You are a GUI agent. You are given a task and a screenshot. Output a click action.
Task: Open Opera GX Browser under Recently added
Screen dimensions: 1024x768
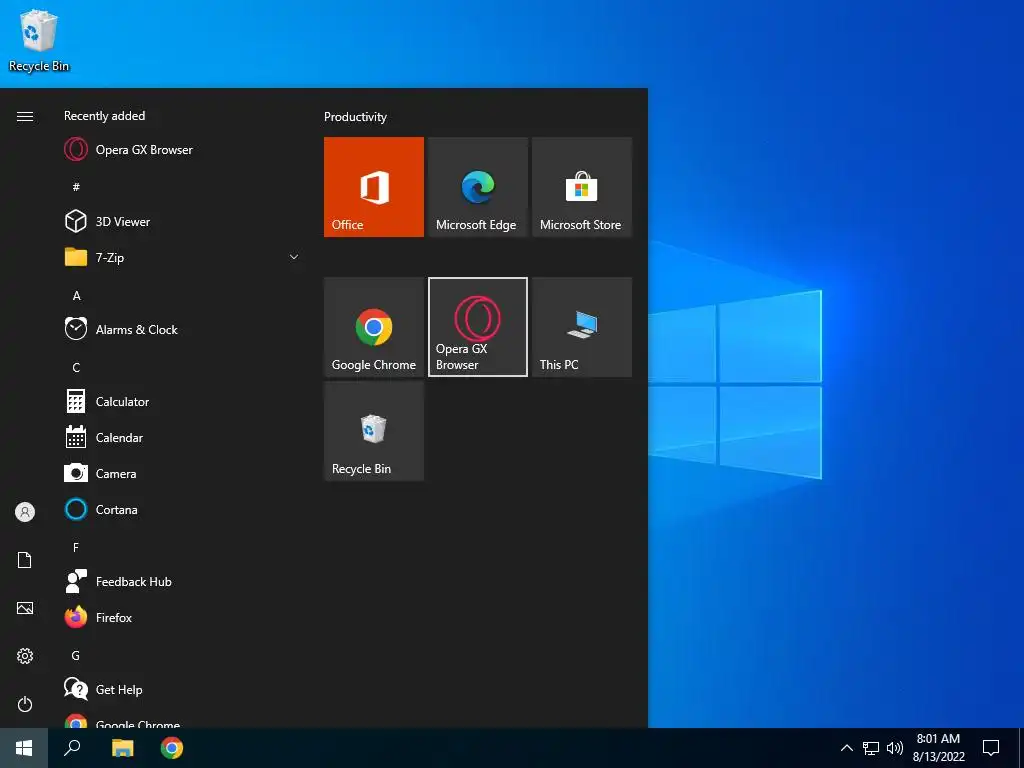[183, 150]
